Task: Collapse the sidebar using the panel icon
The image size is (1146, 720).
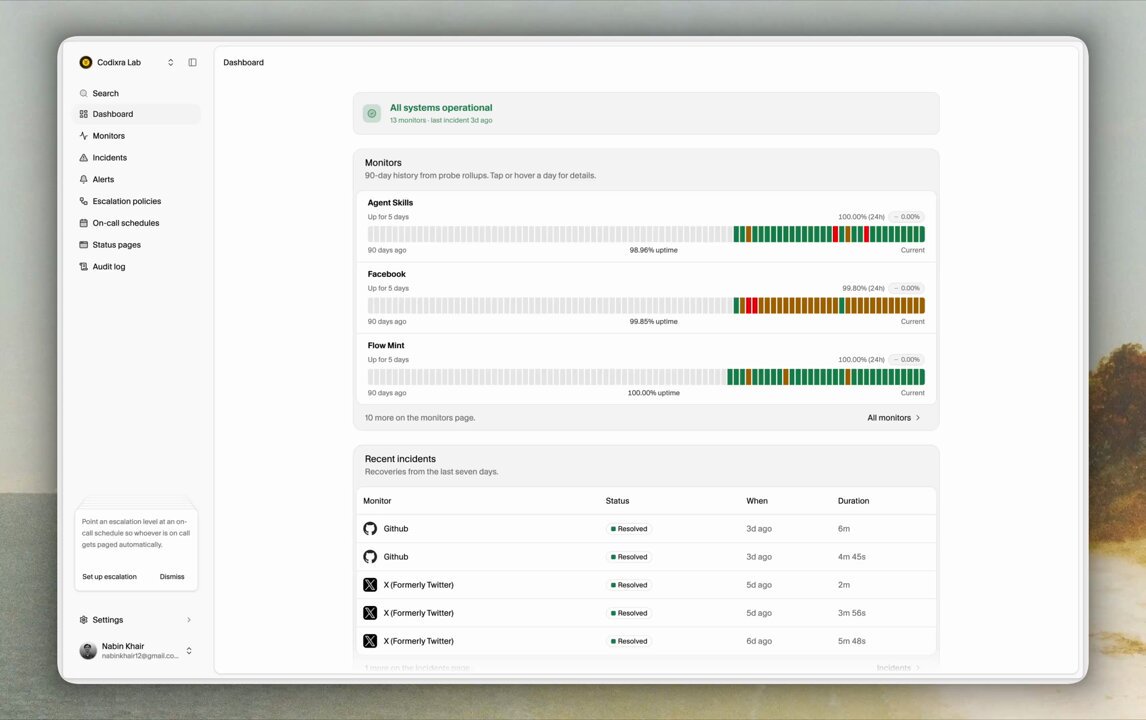Action: 192,62
